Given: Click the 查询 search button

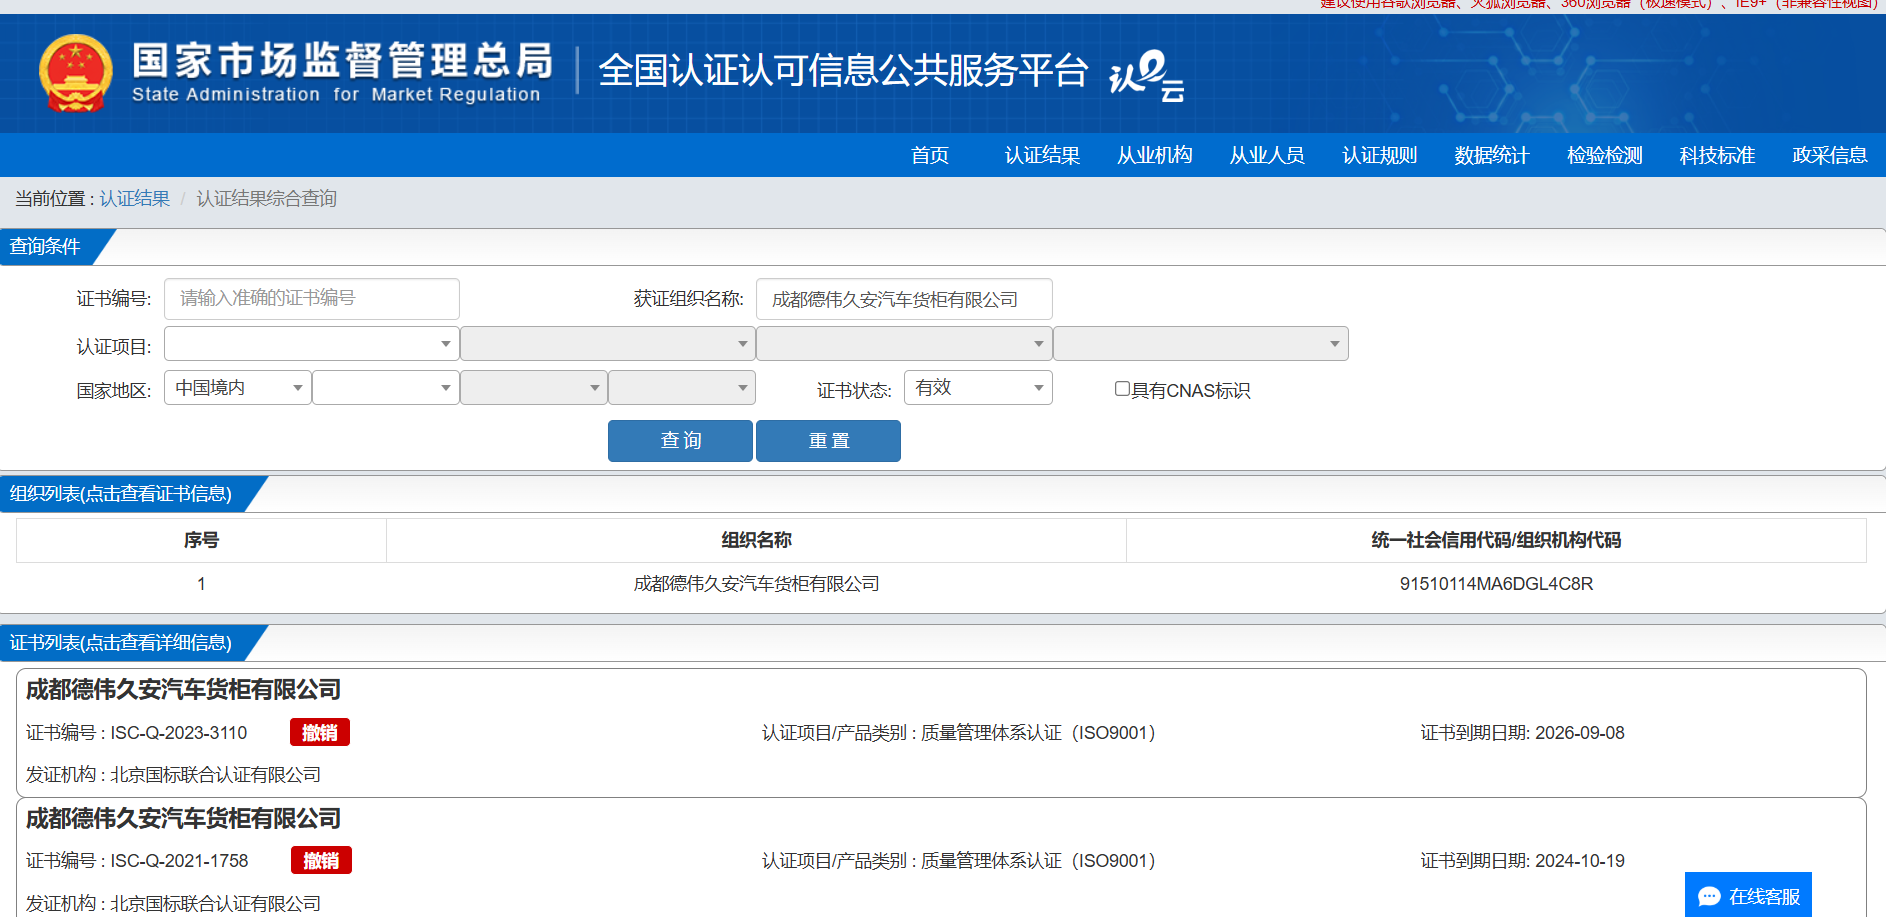Looking at the screenshot, I should point(680,441).
